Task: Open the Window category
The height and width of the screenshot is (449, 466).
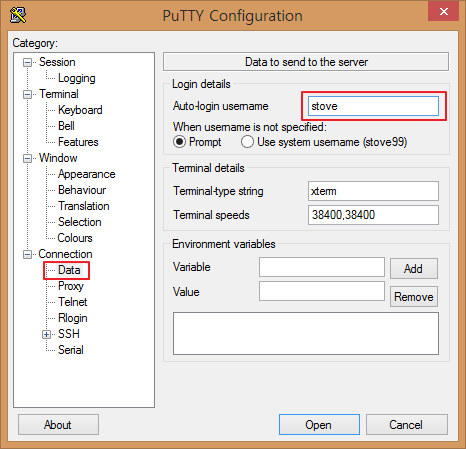Action: pyautogui.click(x=58, y=158)
